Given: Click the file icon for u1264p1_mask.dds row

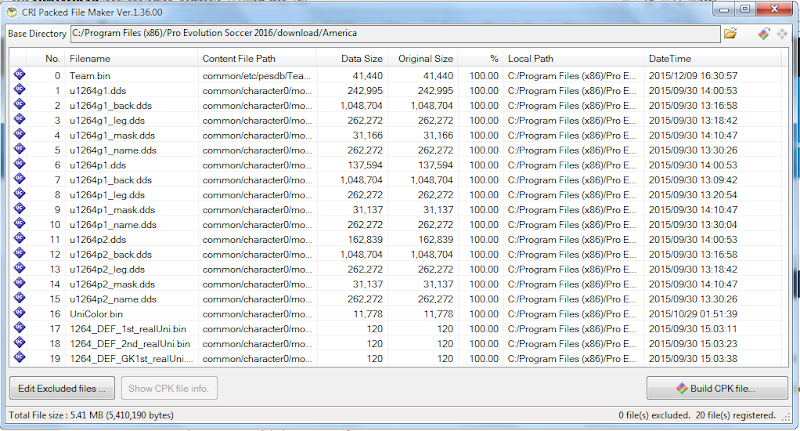Looking at the screenshot, I should point(19,209).
